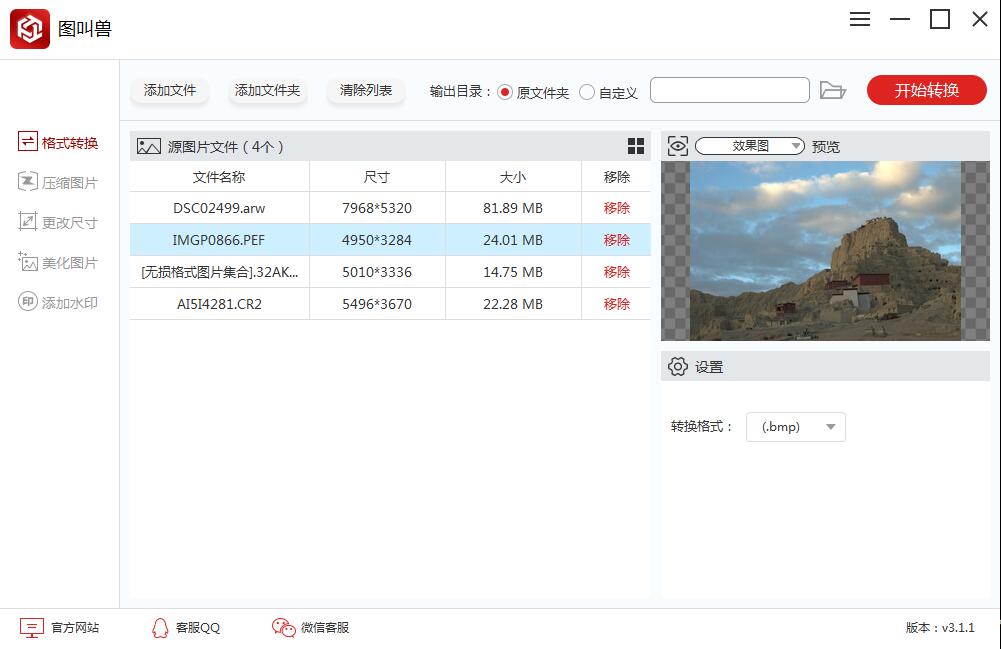Select the IMGP0866.PEF file row
Image resolution: width=1001 pixels, height=649 pixels.
pos(219,240)
